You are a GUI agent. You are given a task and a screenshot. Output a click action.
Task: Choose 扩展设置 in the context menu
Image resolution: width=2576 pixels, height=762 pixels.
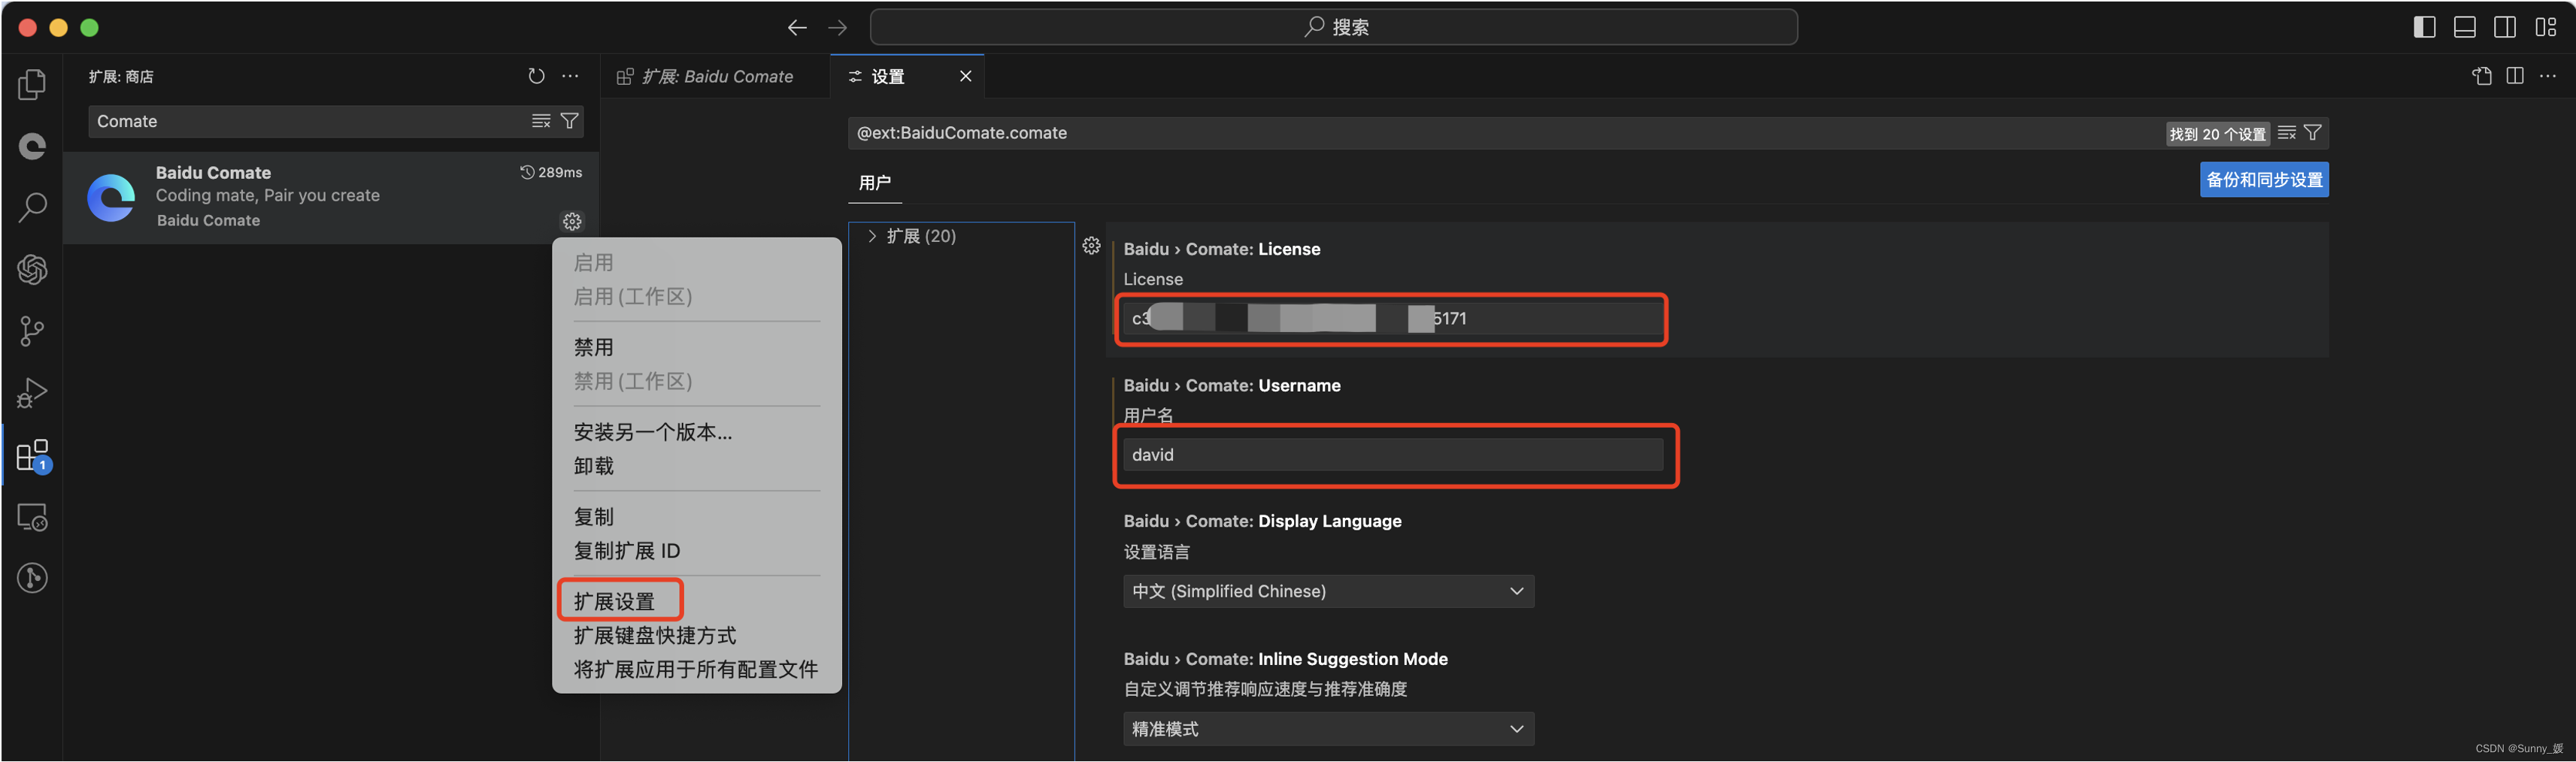coord(615,601)
